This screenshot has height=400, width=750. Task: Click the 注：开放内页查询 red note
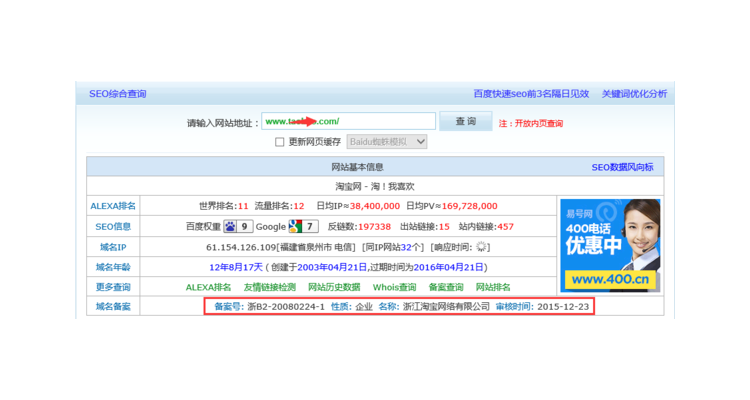531,123
